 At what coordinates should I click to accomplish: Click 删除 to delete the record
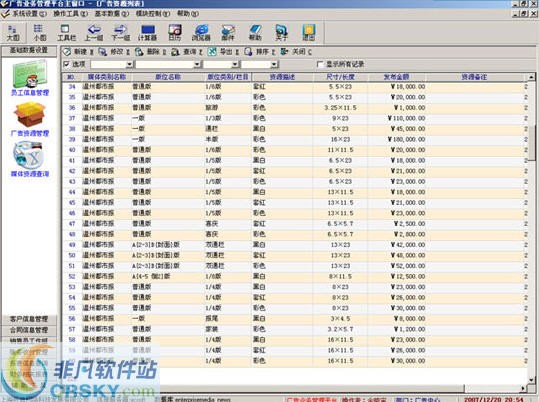pos(151,52)
